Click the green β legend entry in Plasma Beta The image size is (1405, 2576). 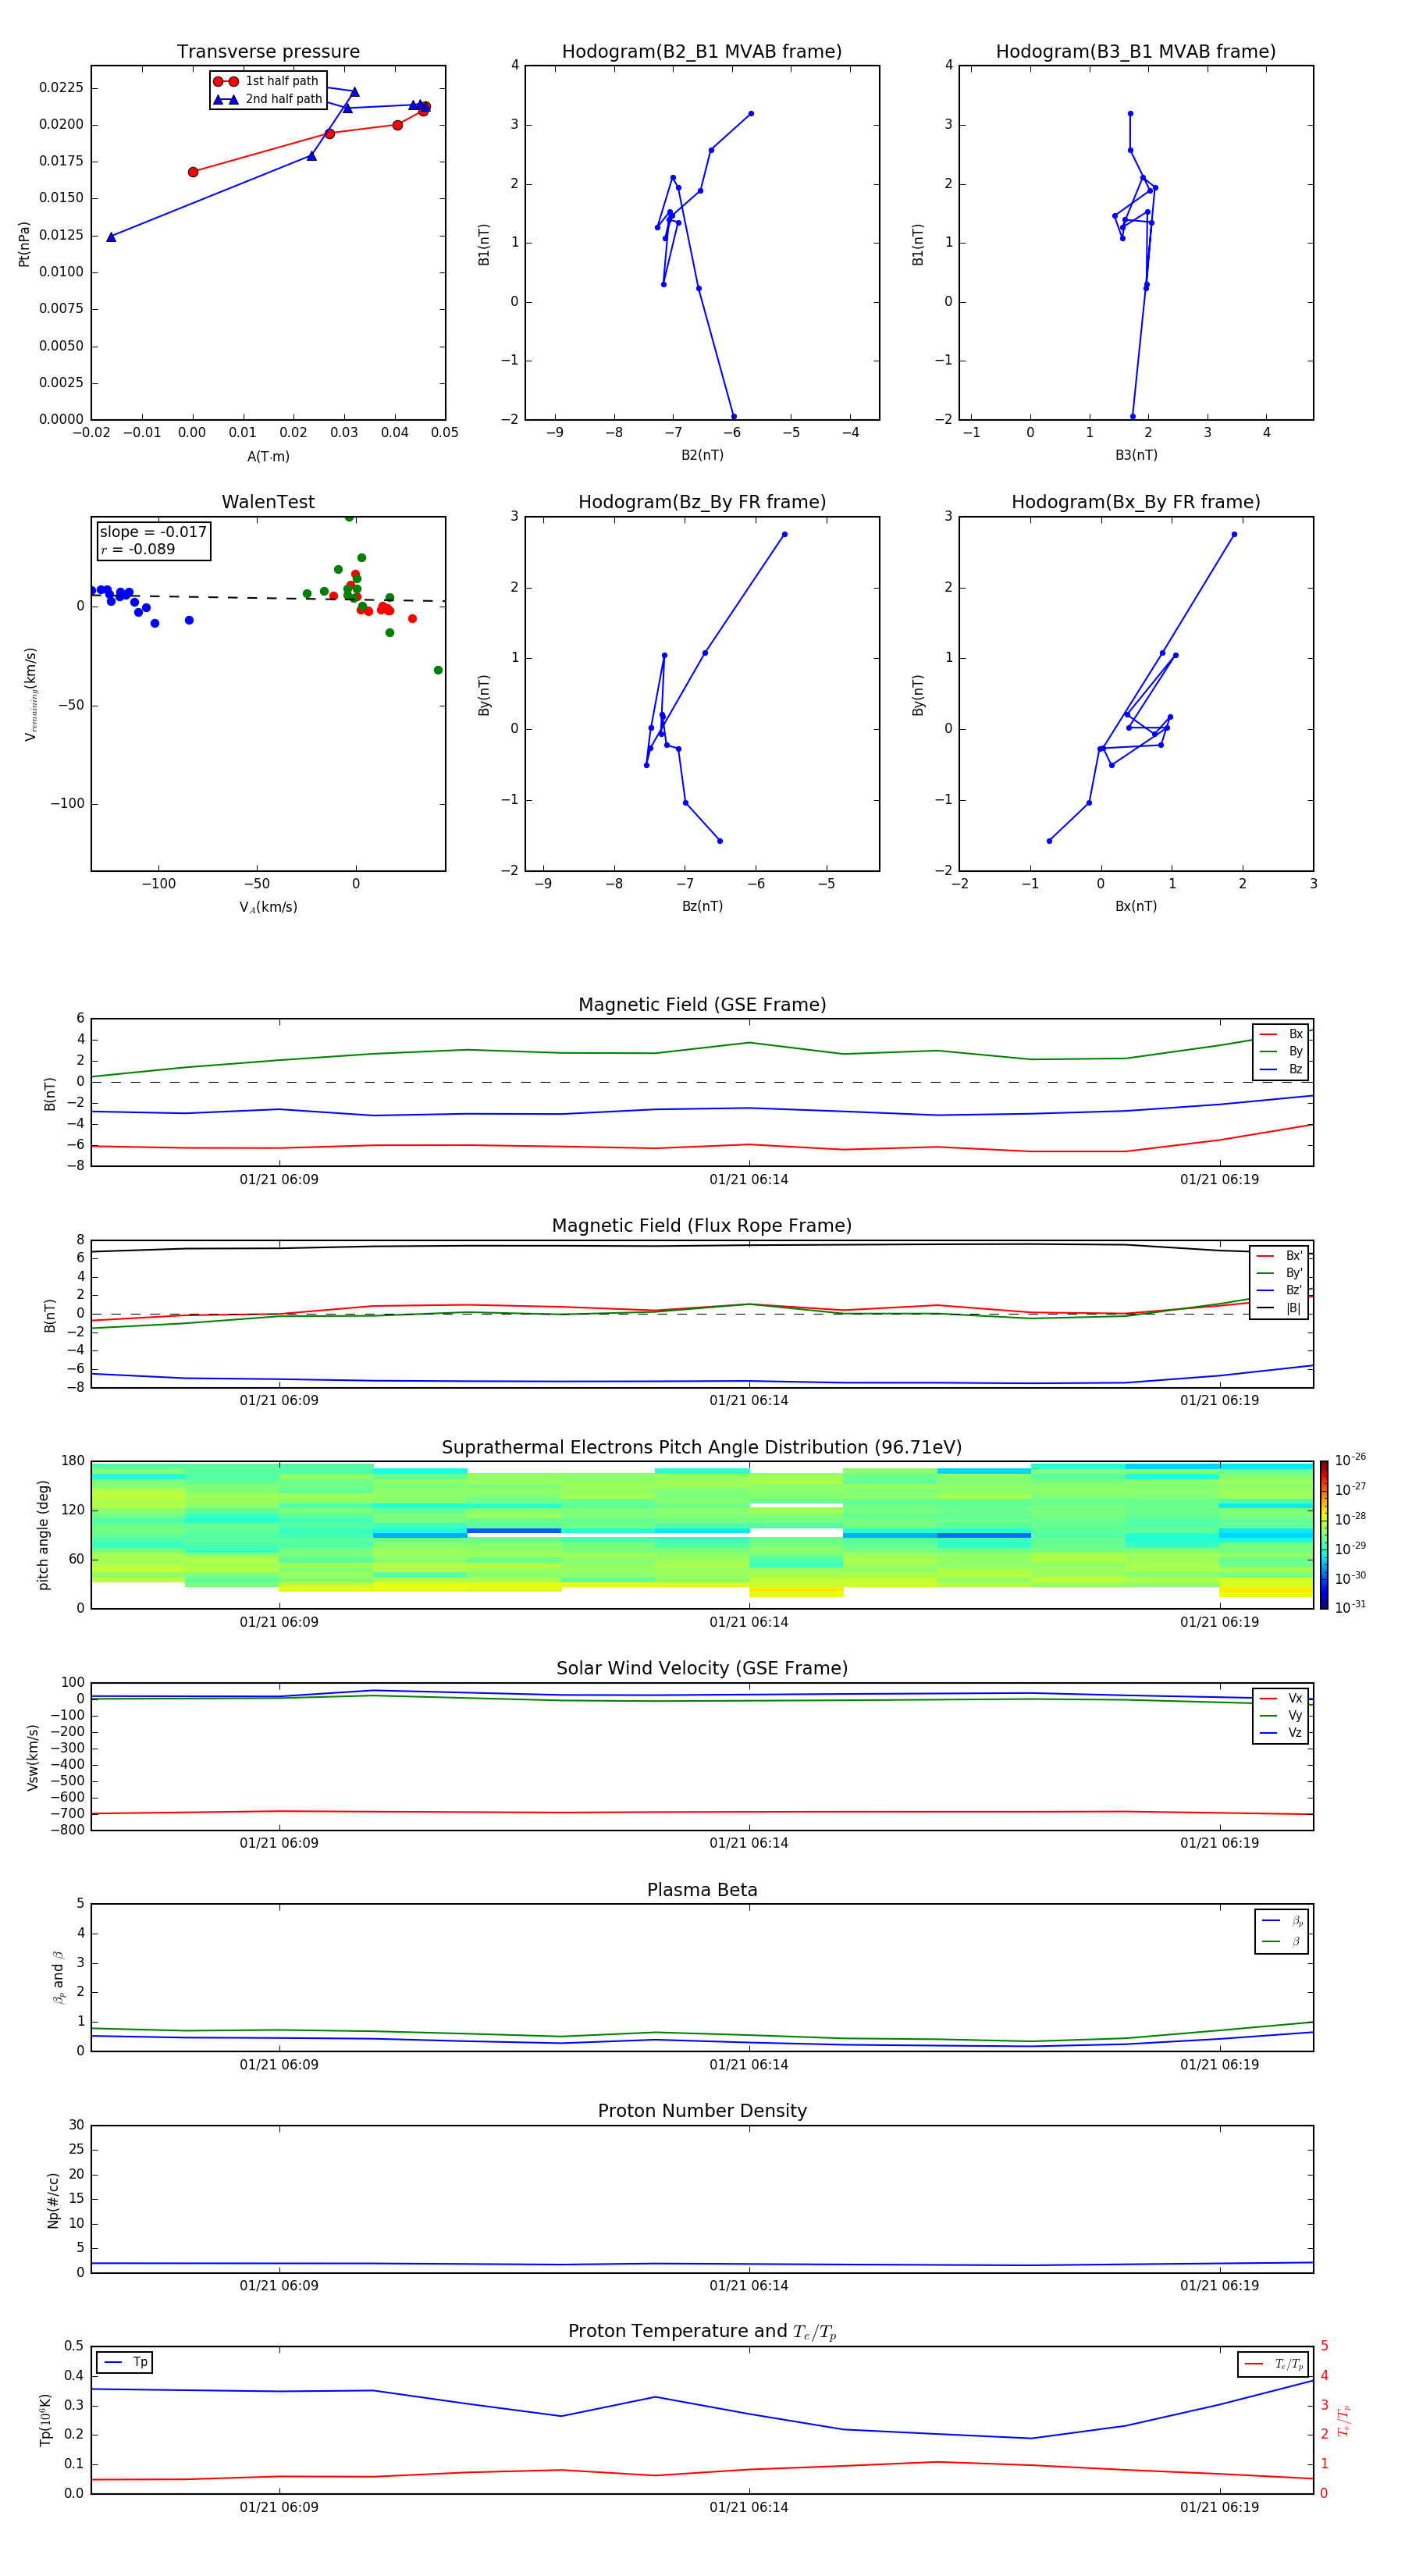tap(1282, 1941)
